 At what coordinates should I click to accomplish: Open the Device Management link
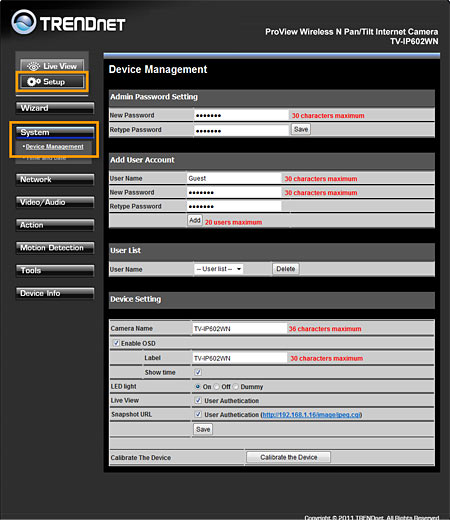55,147
